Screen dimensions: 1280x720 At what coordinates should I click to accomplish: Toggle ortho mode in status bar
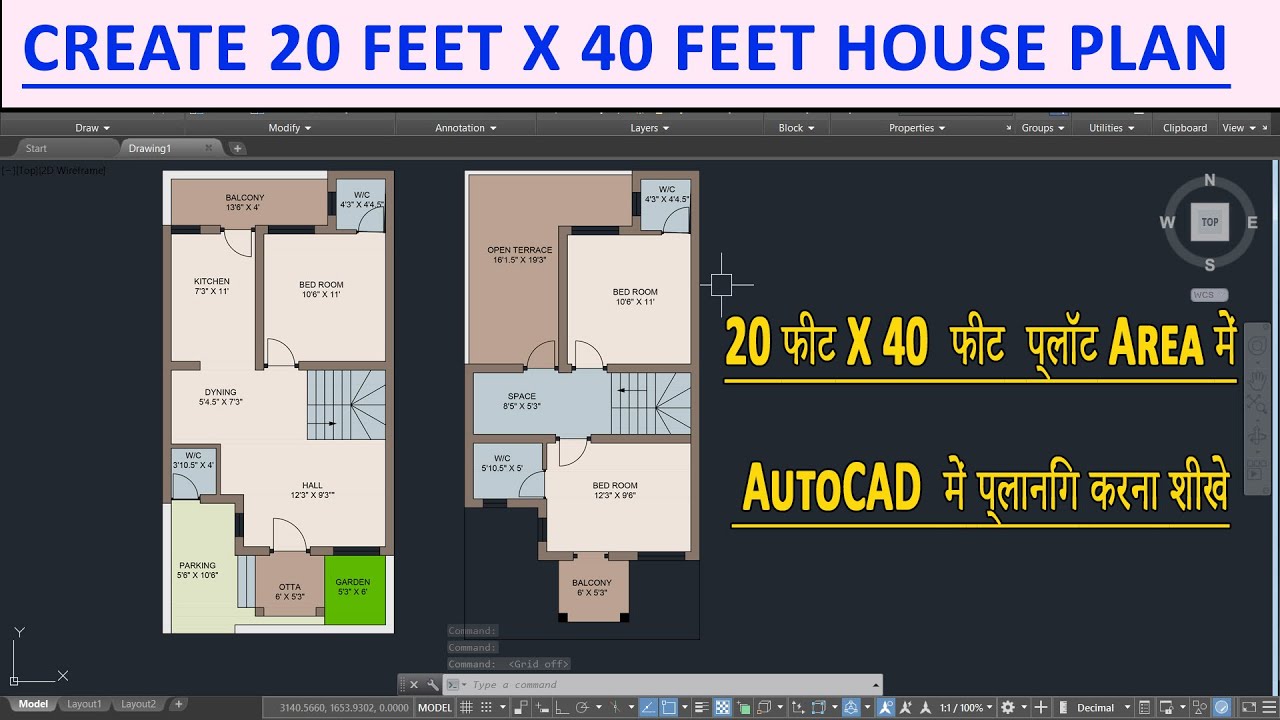click(x=562, y=707)
